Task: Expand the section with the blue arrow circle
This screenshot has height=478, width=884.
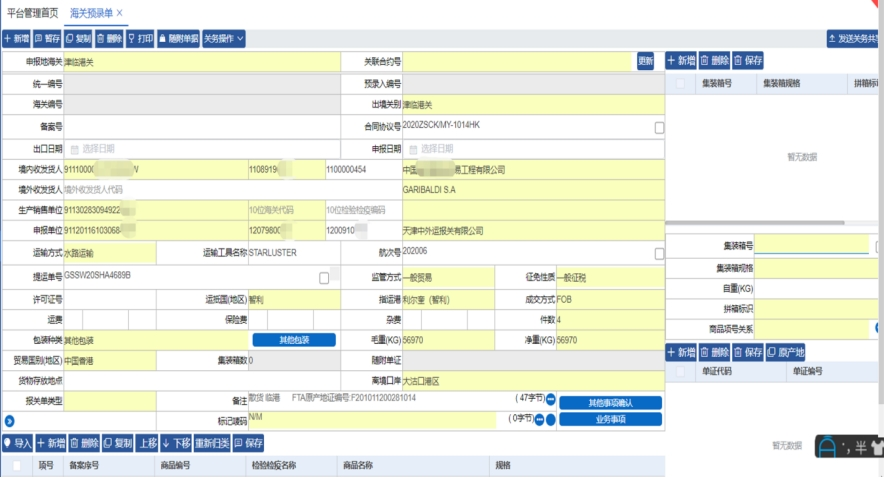Action: click(x=9, y=421)
